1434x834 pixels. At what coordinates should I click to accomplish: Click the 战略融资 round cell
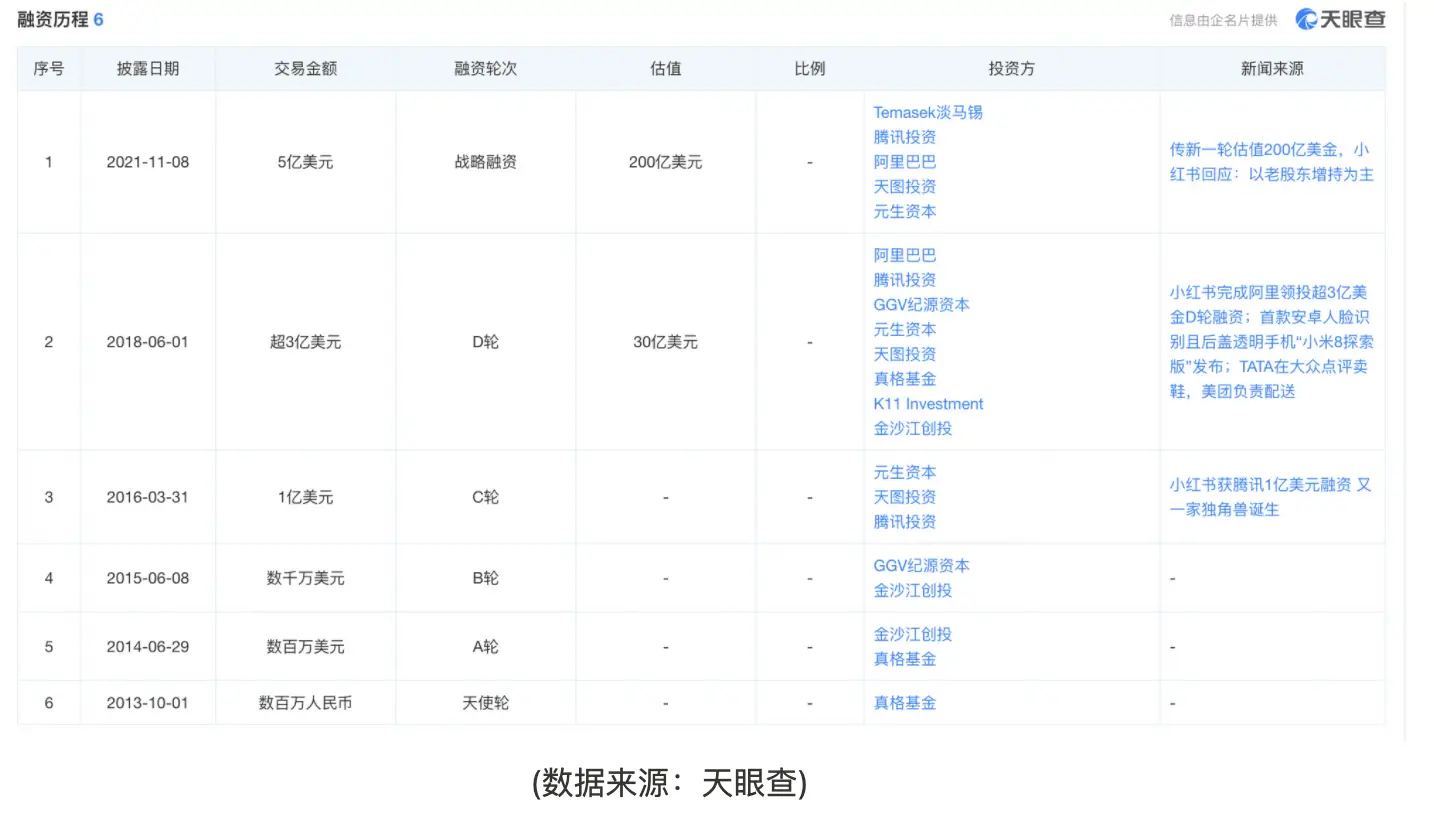point(486,162)
